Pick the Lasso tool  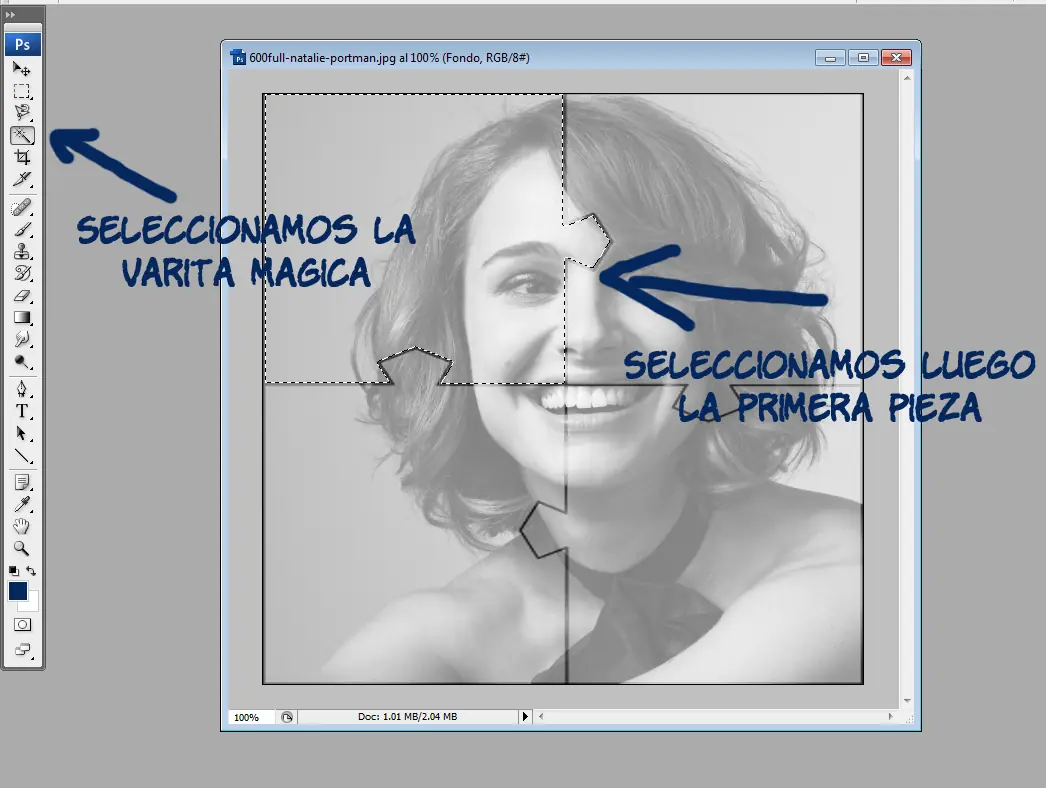coord(21,113)
